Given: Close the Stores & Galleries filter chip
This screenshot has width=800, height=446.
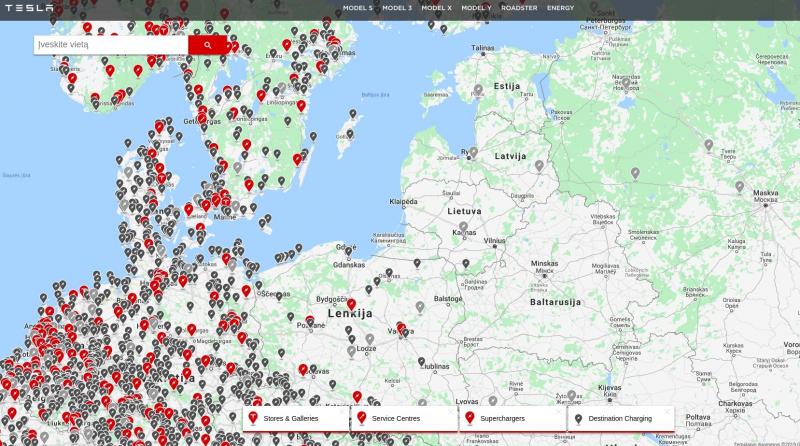Looking at the screenshot, I should click(x=342, y=411).
